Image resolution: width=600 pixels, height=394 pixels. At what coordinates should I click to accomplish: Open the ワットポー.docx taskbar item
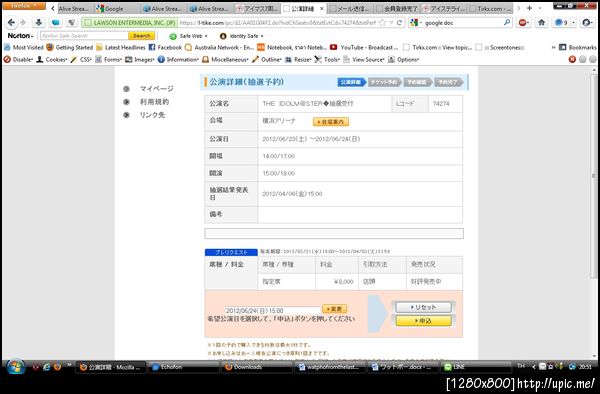tap(404, 367)
